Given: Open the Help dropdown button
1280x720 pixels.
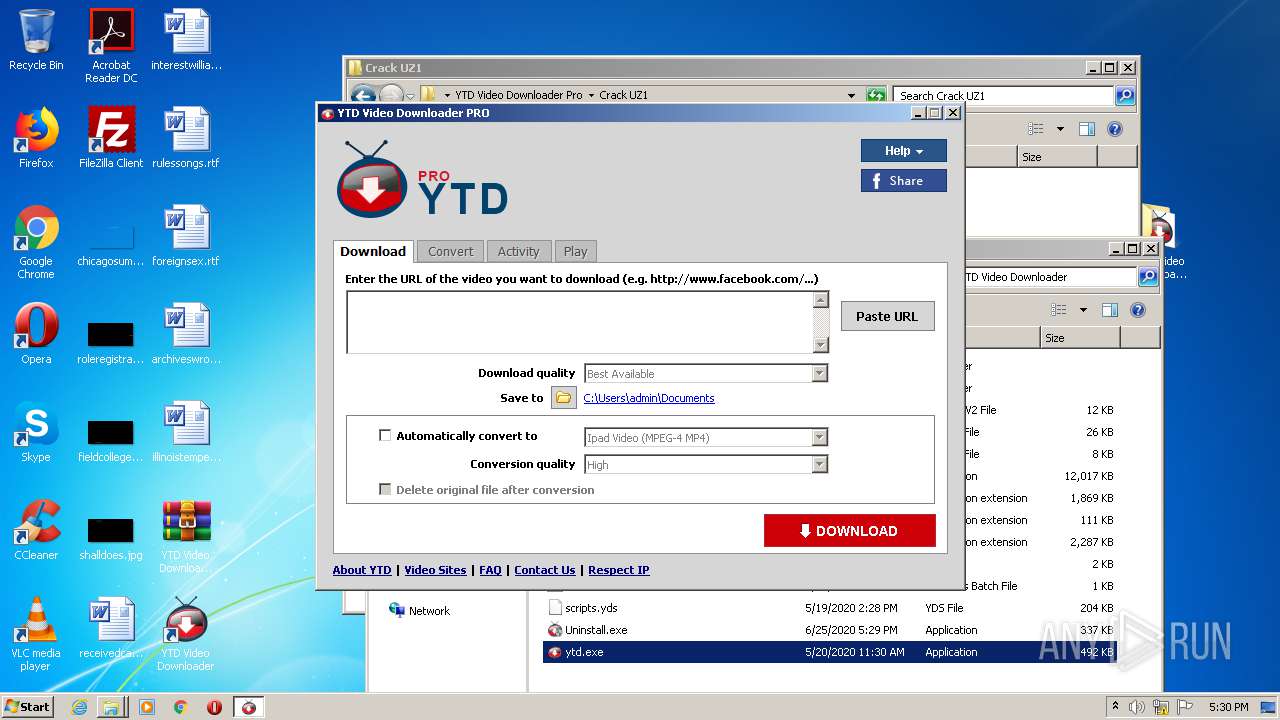Looking at the screenshot, I should pos(904,151).
